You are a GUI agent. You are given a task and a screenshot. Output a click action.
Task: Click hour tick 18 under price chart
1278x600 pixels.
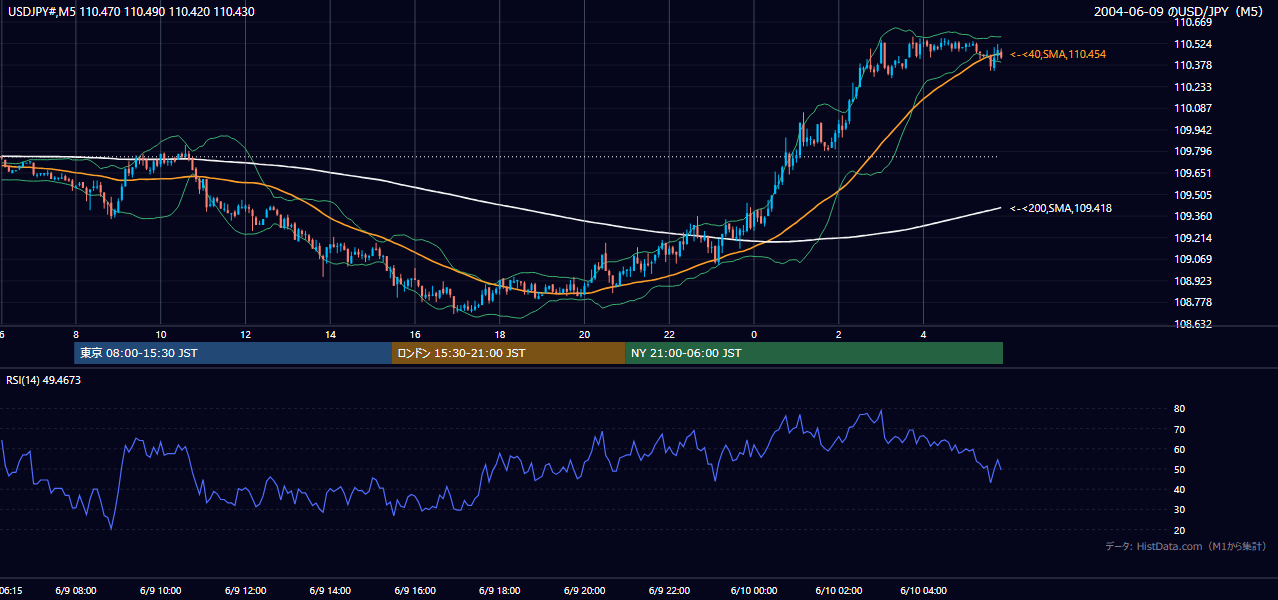coord(500,334)
